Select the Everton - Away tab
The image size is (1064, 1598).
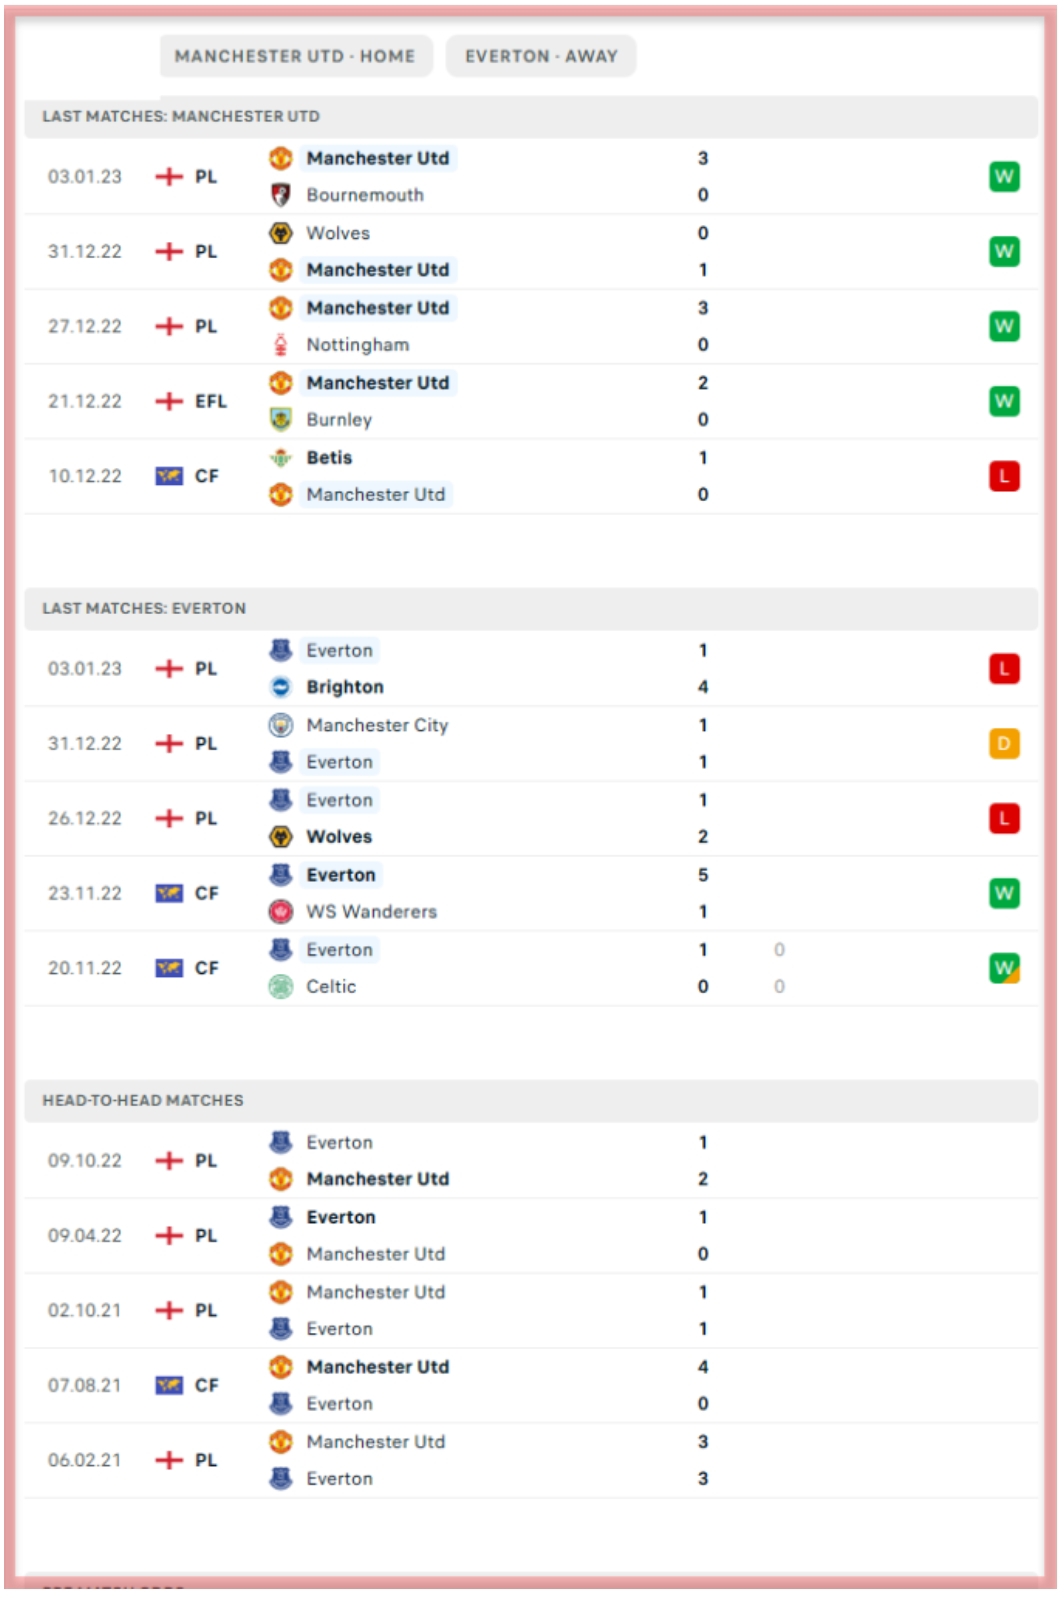tap(541, 56)
